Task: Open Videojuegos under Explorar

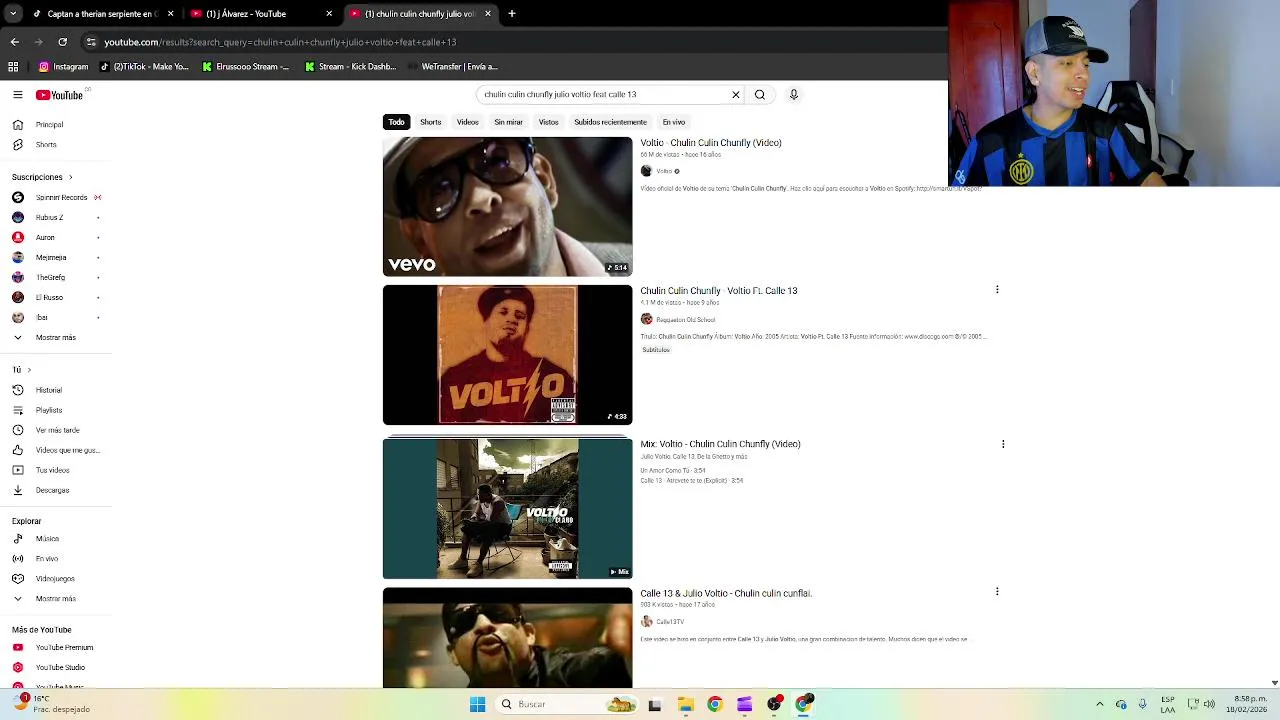Action: (x=56, y=579)
